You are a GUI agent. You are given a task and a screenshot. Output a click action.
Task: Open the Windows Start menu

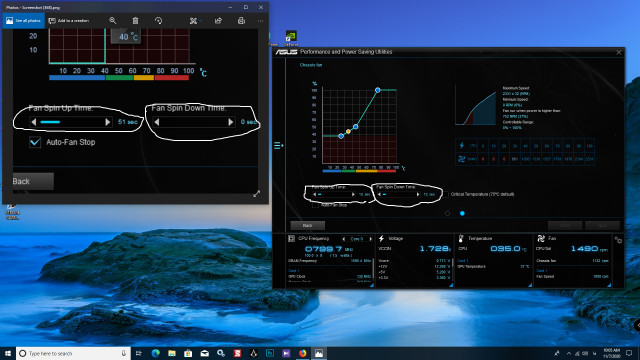pos(8,353)
